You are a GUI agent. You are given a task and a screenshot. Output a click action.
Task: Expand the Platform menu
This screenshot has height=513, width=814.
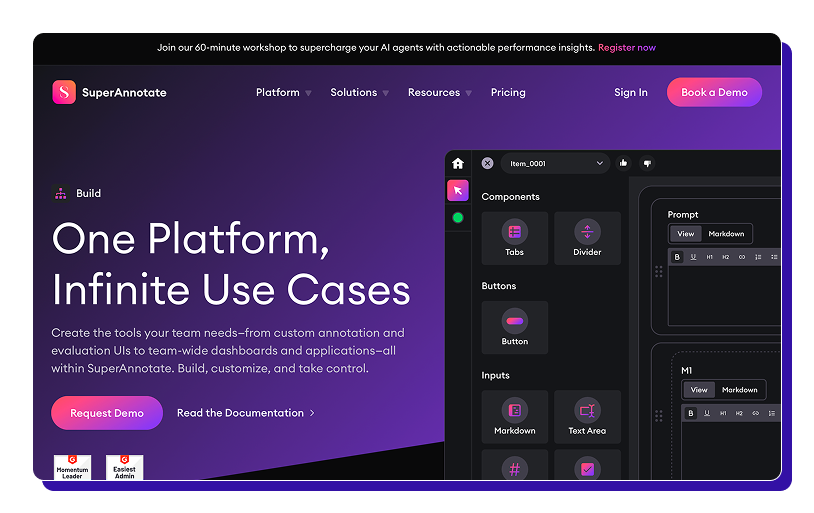tap(283, 92)
